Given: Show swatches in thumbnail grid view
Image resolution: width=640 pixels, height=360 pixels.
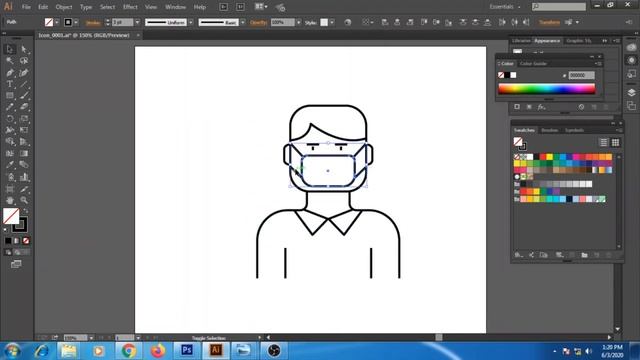Looking at the screenshot, I should (x=615, y=142).
